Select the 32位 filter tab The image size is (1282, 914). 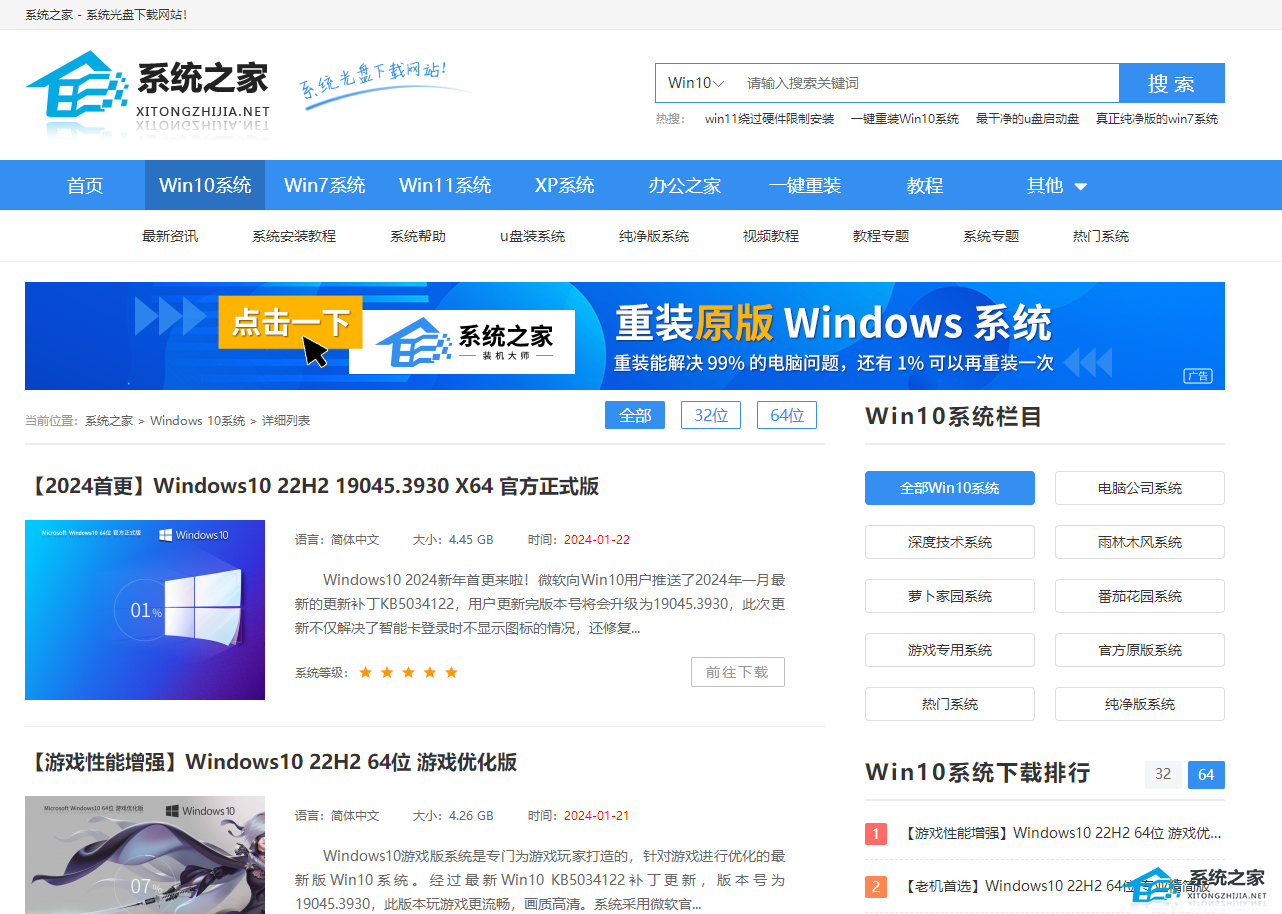[711, 415]
